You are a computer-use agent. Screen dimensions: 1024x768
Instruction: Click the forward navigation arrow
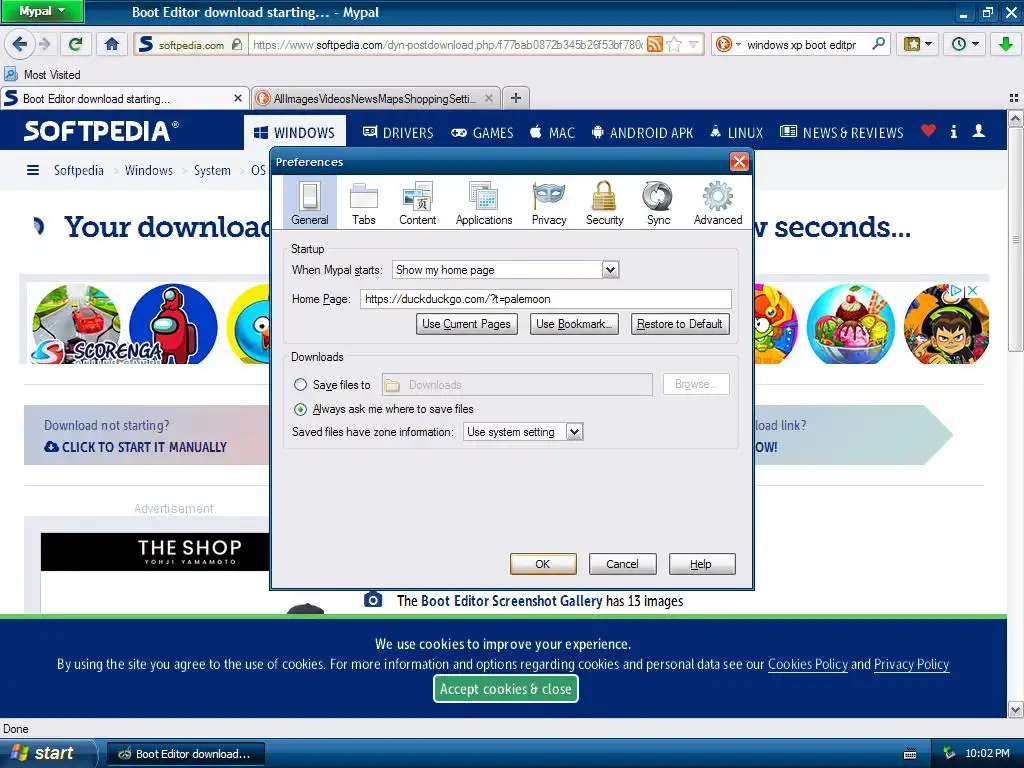(x=44, y=44)
